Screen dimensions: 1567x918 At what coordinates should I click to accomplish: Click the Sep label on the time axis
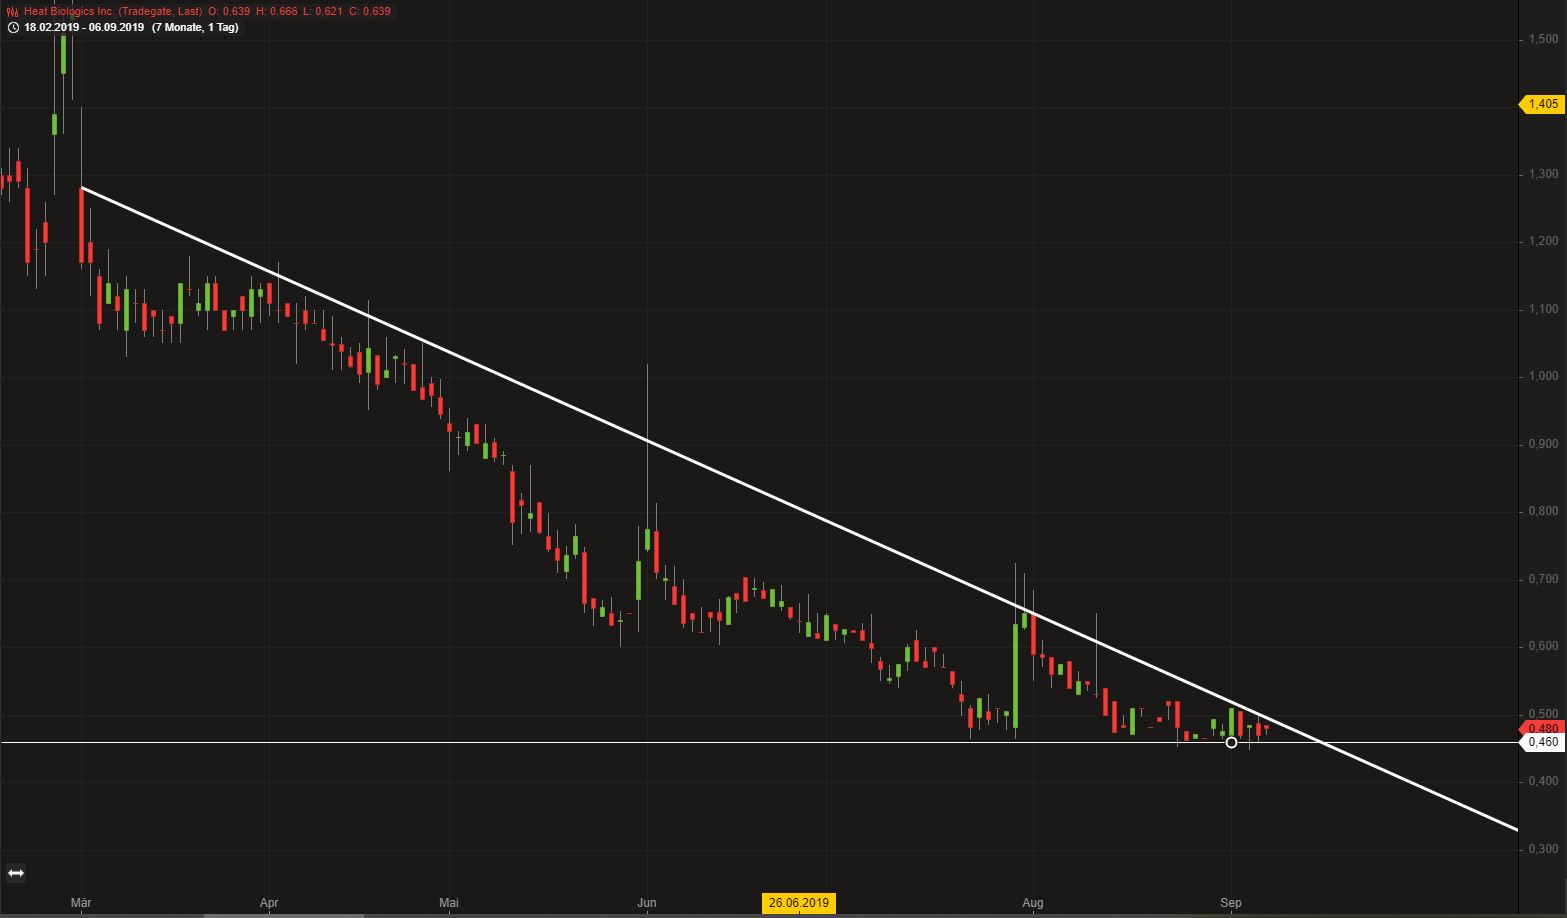pos(1230,902)
